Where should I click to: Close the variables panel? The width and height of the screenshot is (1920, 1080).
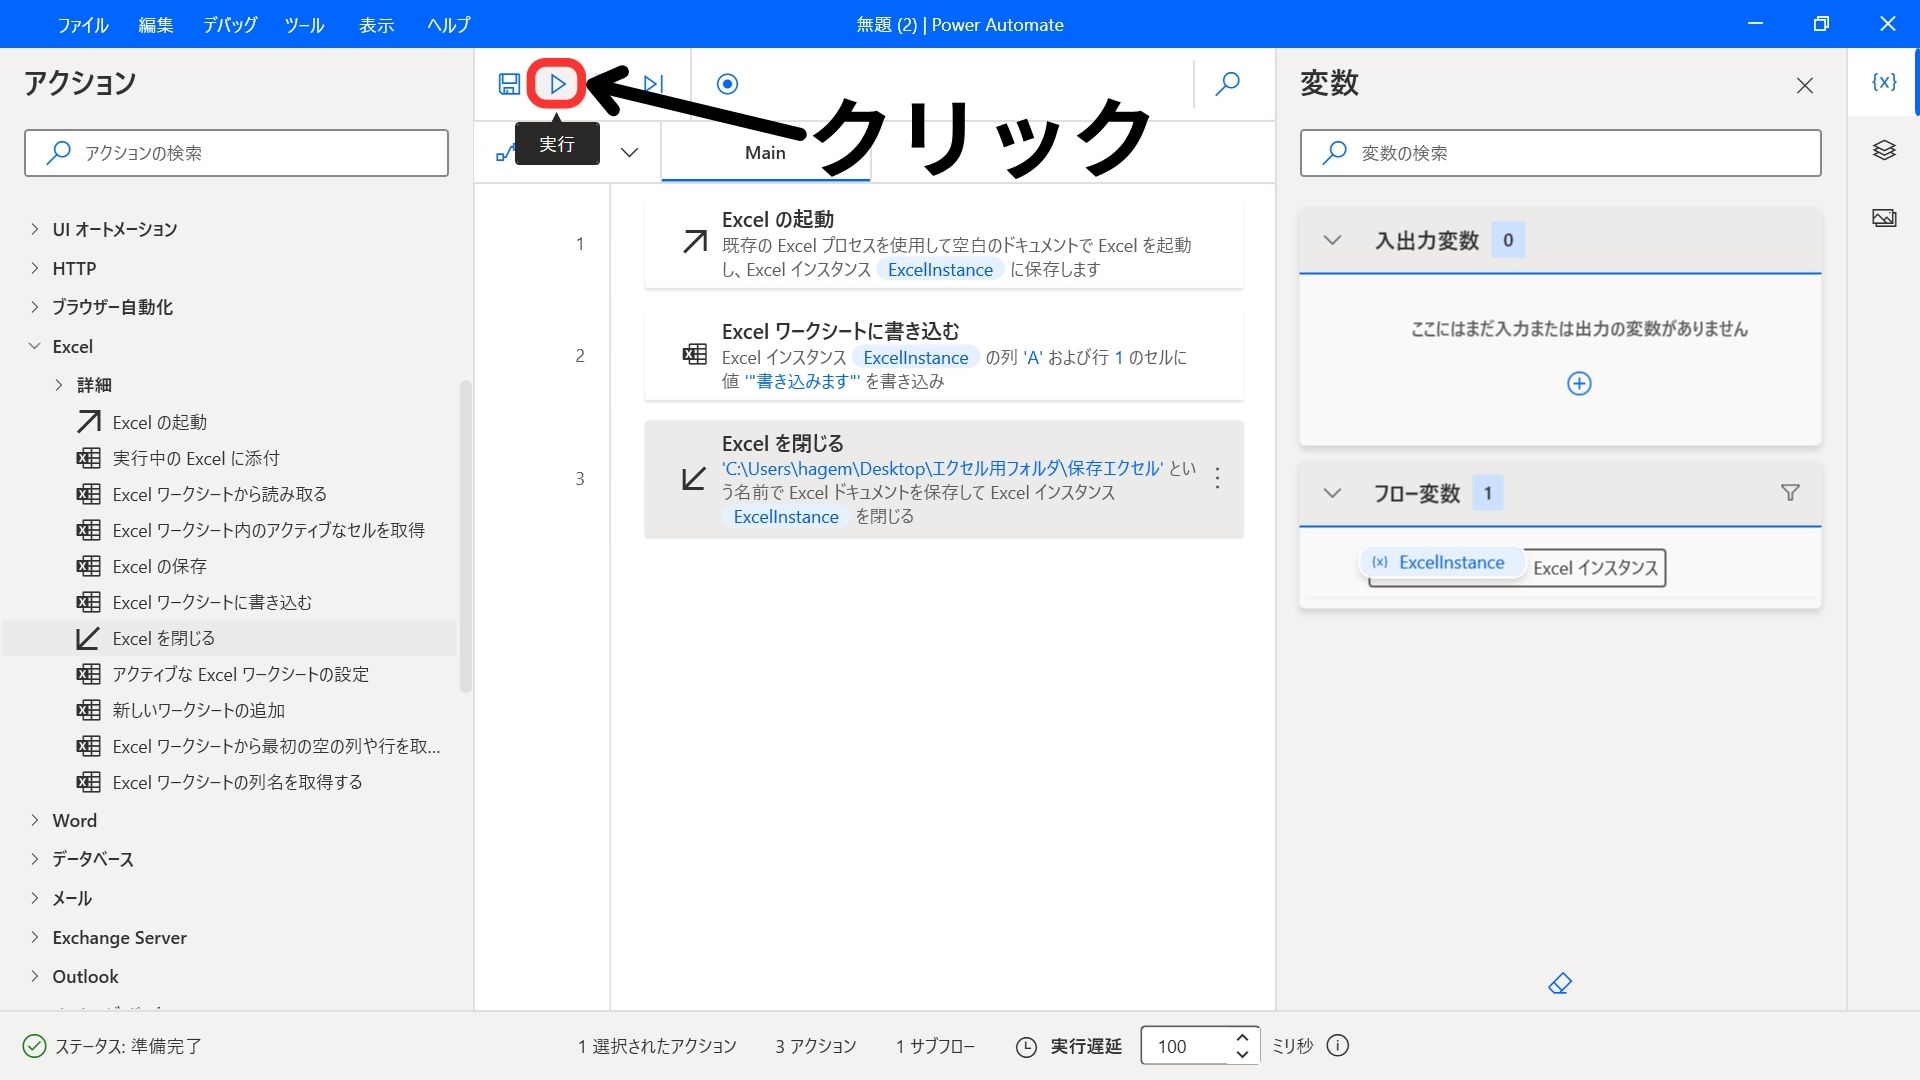tap(1805, 85)
